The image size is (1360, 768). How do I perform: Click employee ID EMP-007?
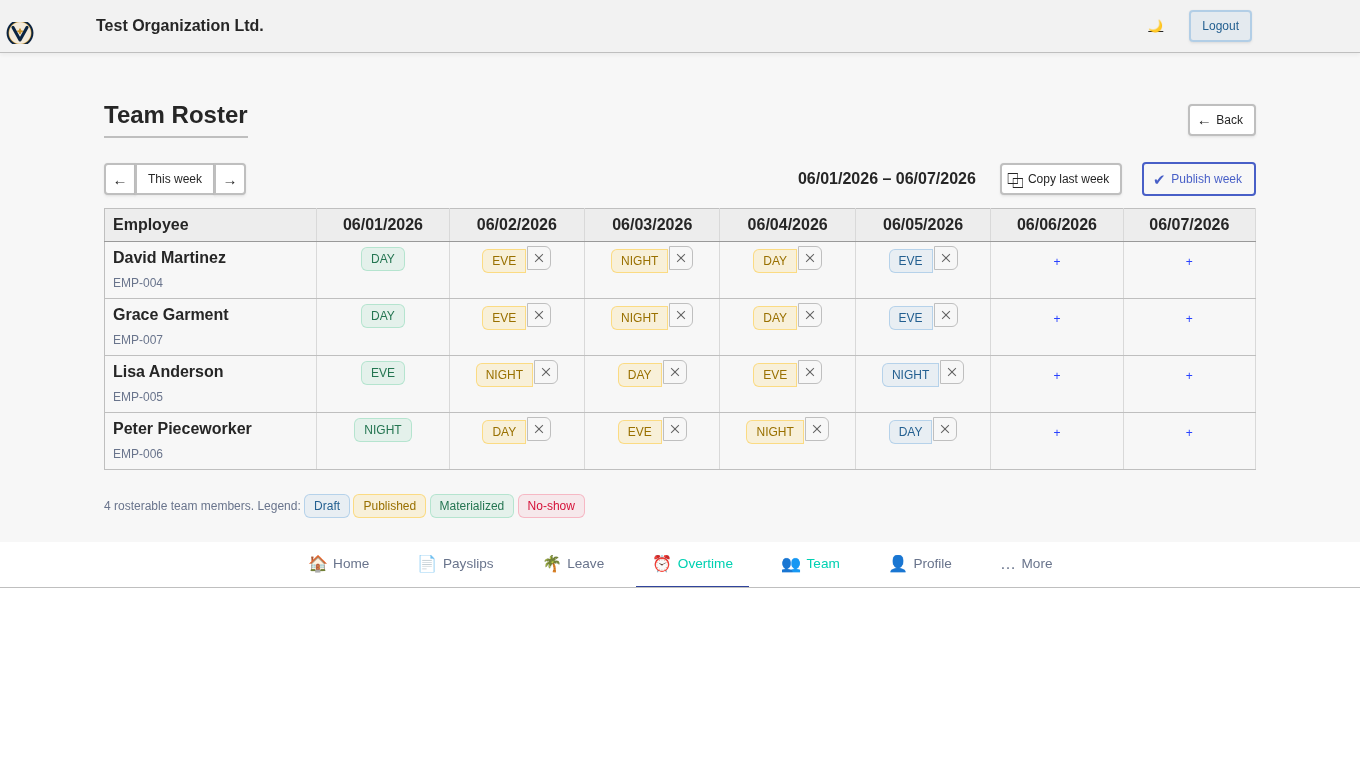click(138, 340)
